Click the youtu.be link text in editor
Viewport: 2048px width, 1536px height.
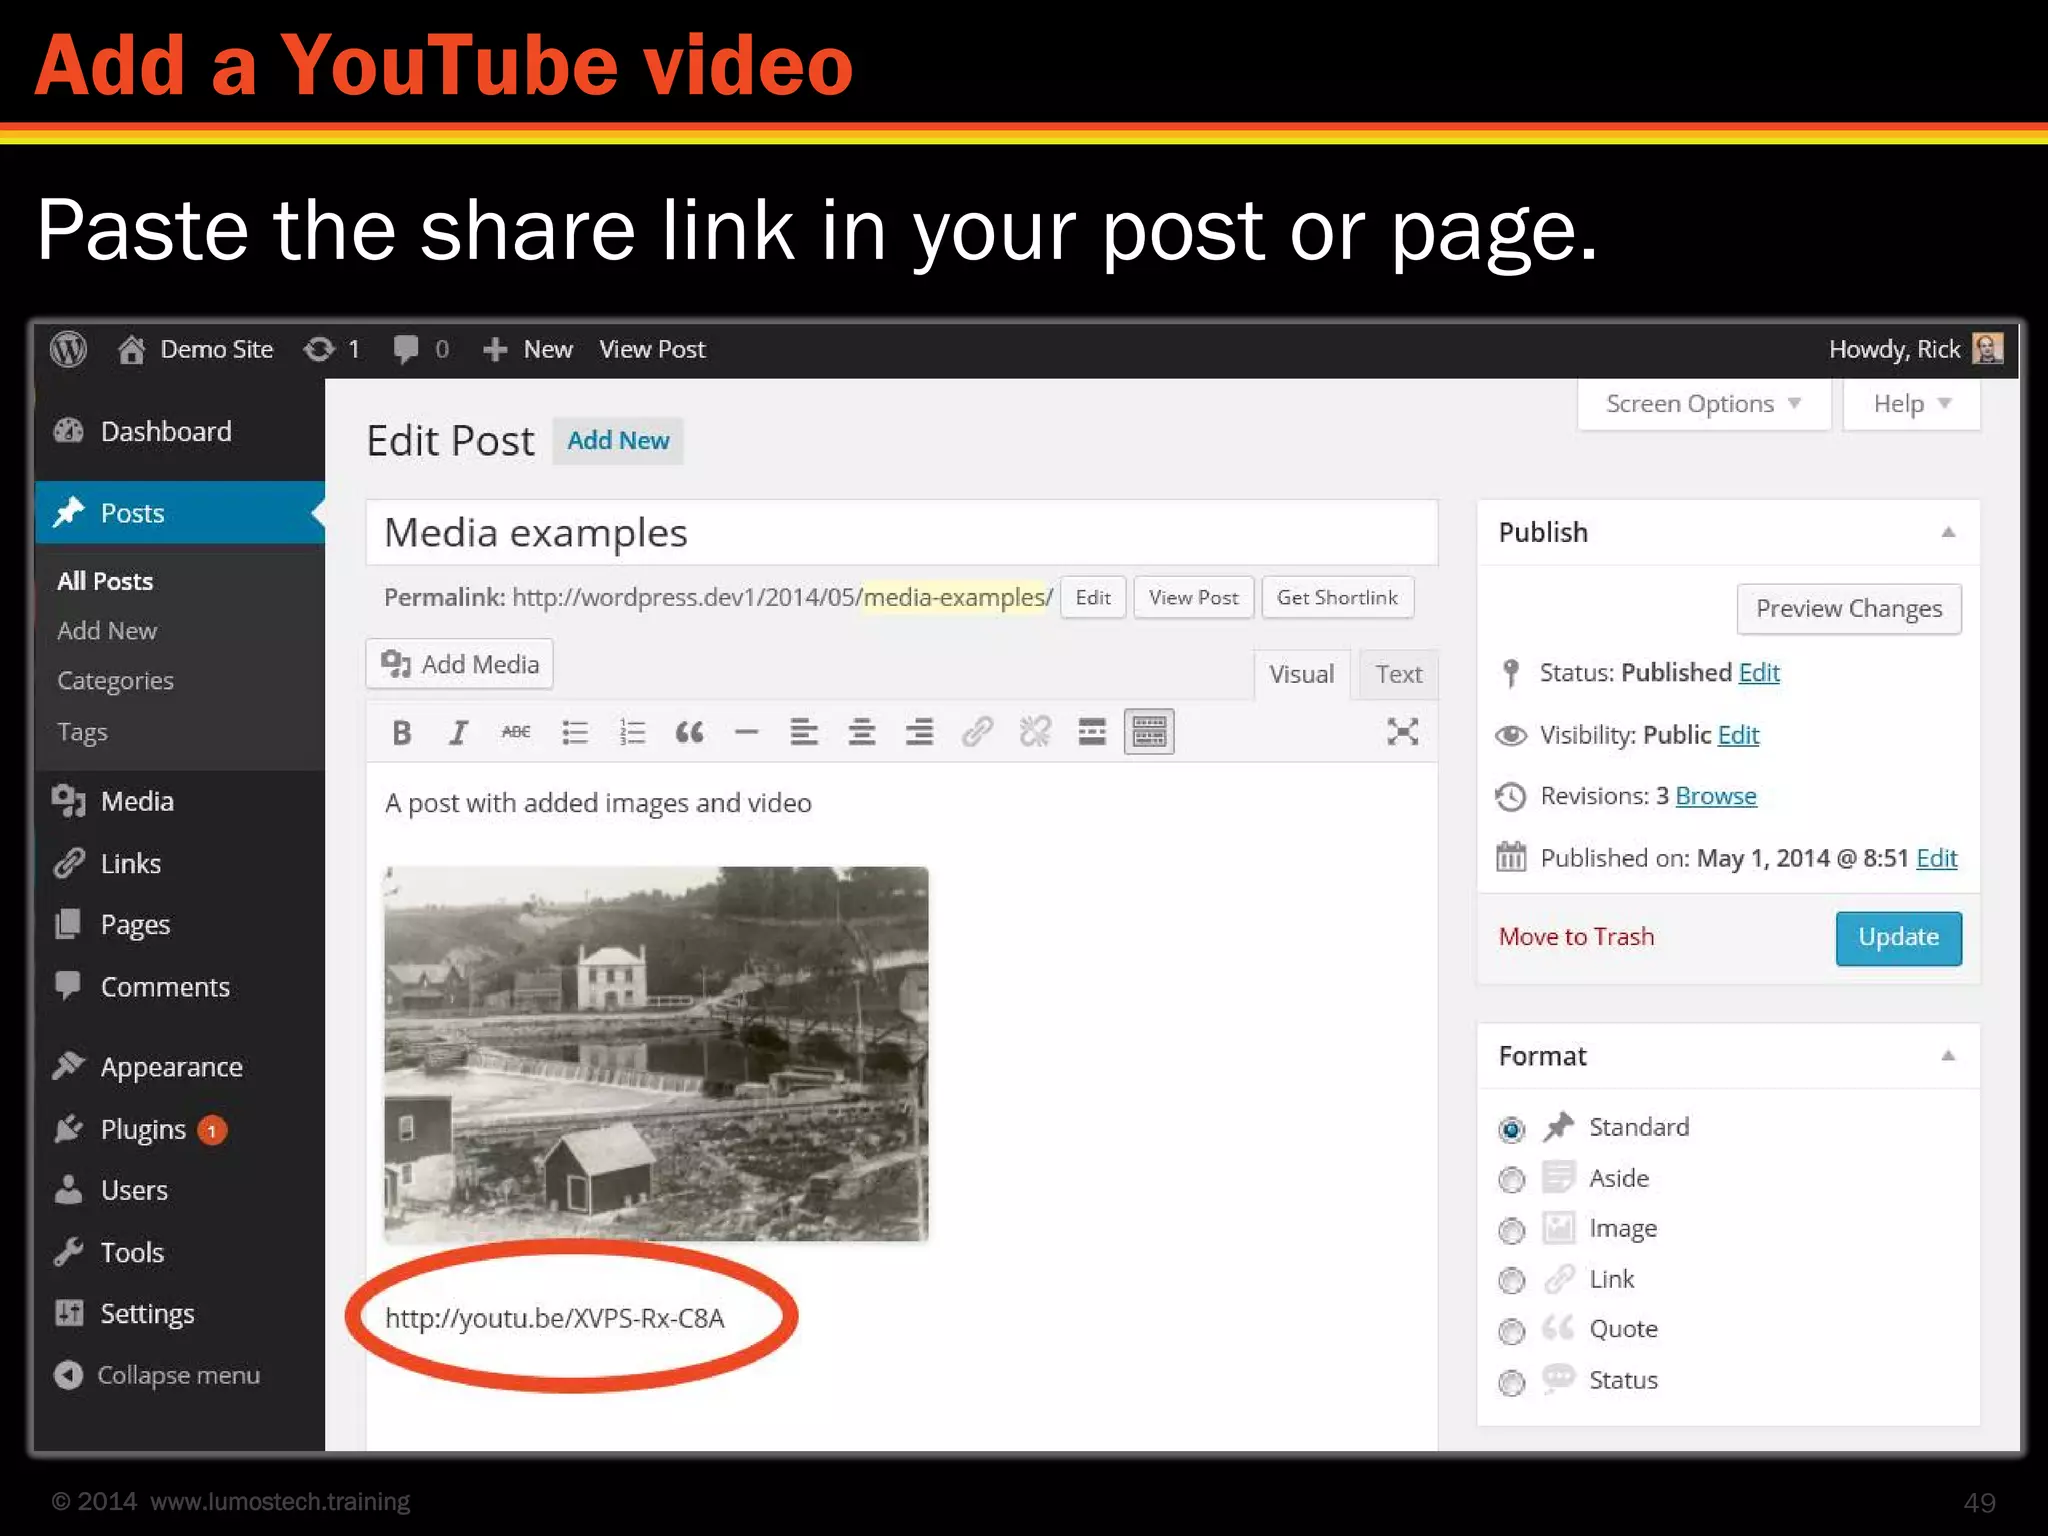[555, 1319]
